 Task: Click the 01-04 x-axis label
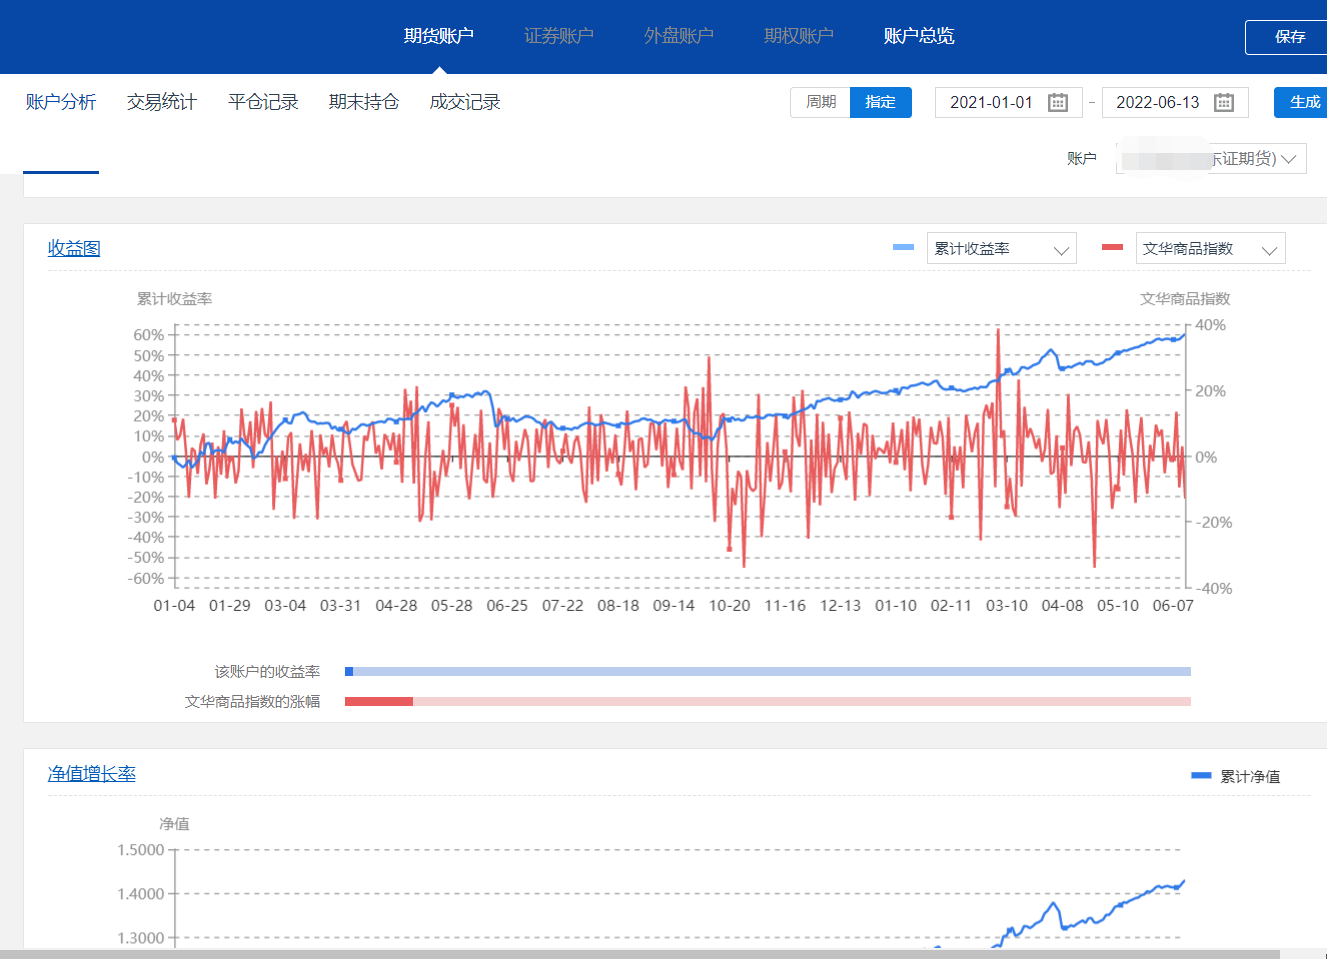click(x=174, y=606)
